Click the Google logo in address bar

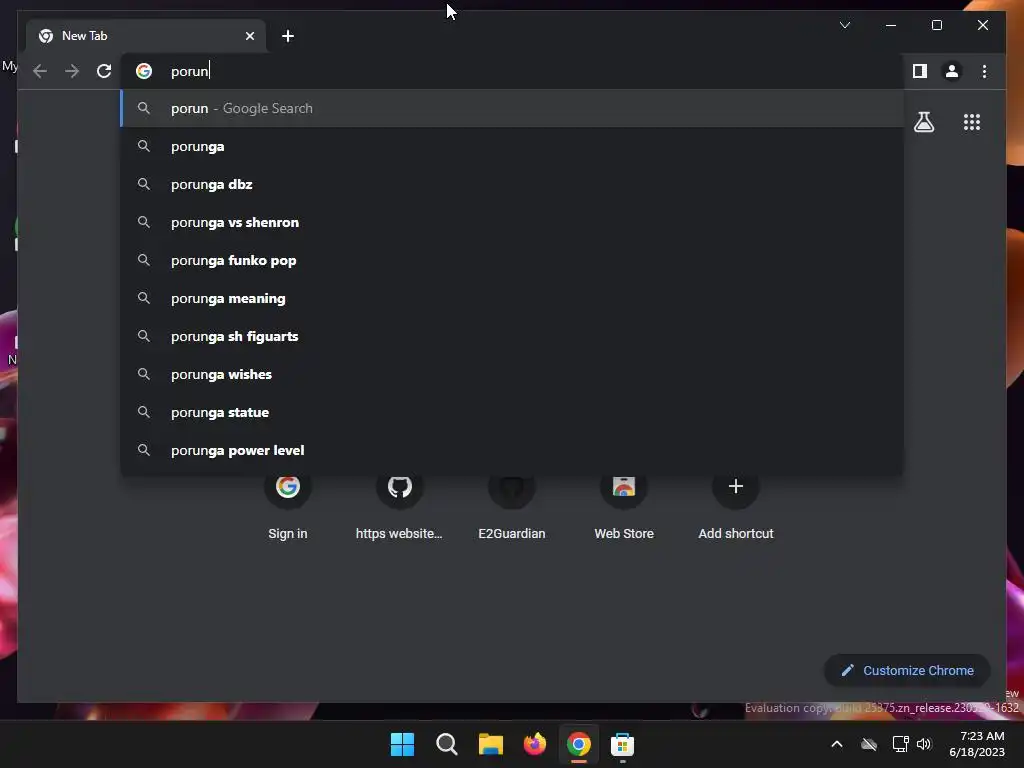(x=144, y=71)
